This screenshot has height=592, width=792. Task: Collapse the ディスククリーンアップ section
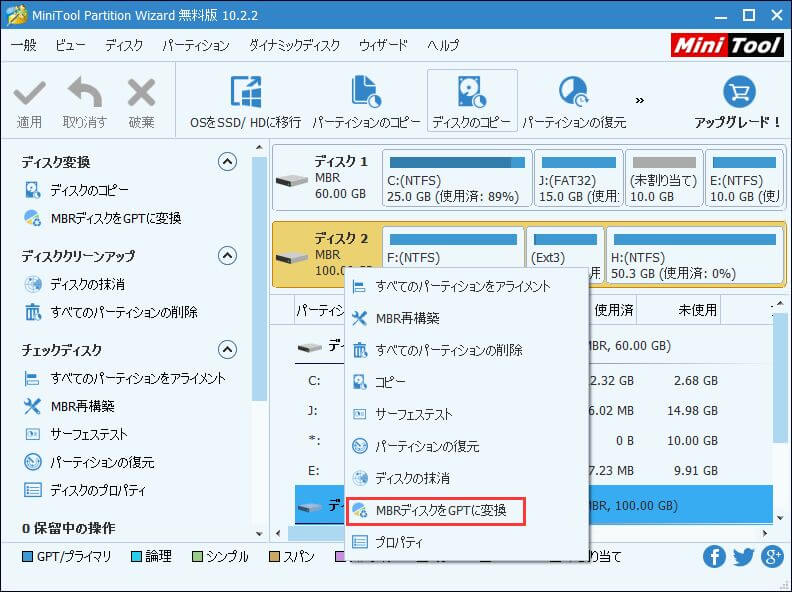click(227, 256)
